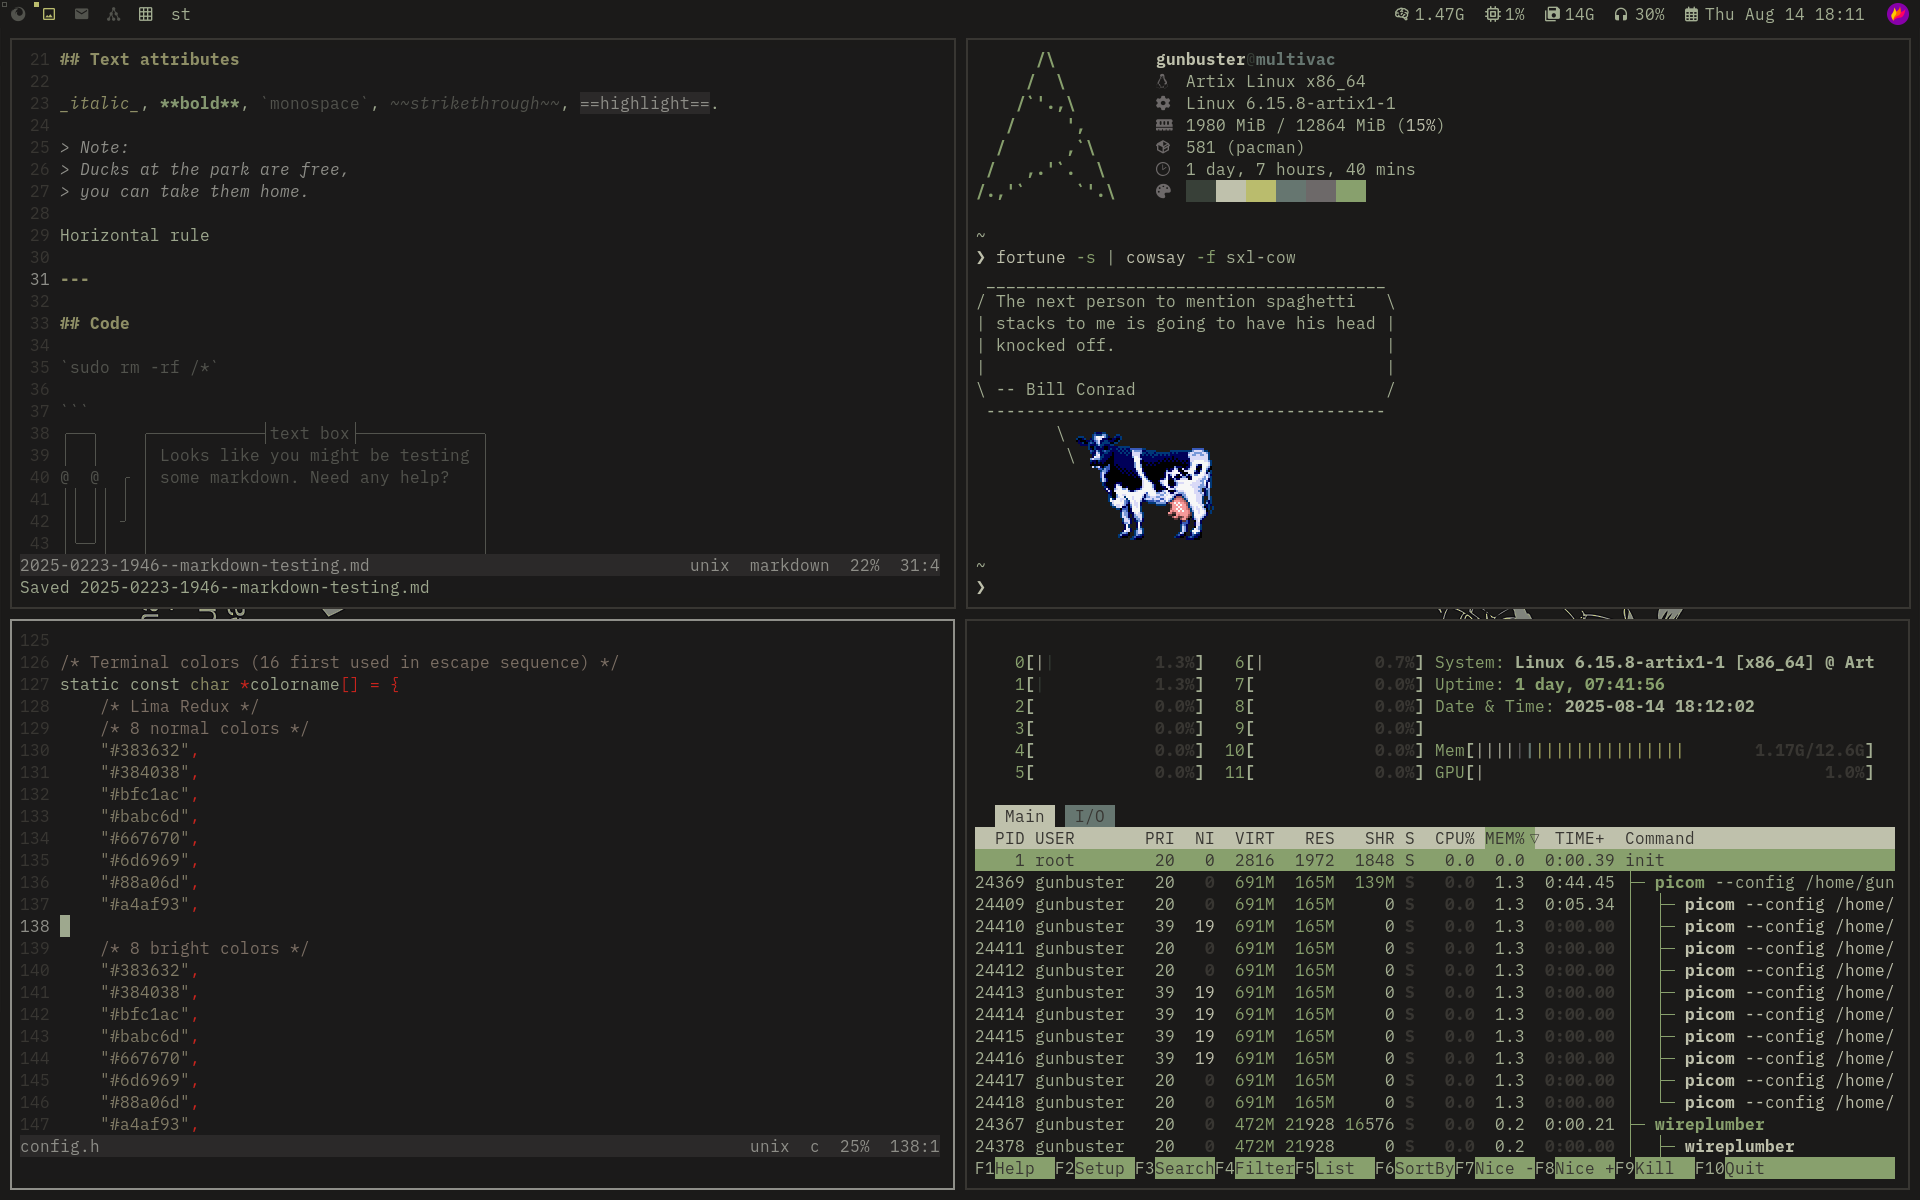Image resolution: width=1920 pixels, height=1200 pixels.
Task: Select the tree hierarchy workspace icon
Action: click(x=113, y=14)
